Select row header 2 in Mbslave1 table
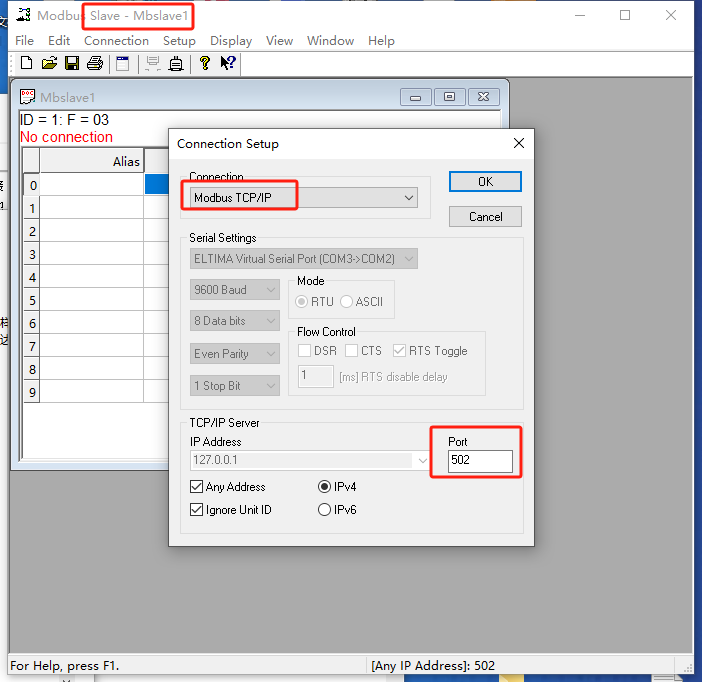702x682 pixels. (32, 232)
